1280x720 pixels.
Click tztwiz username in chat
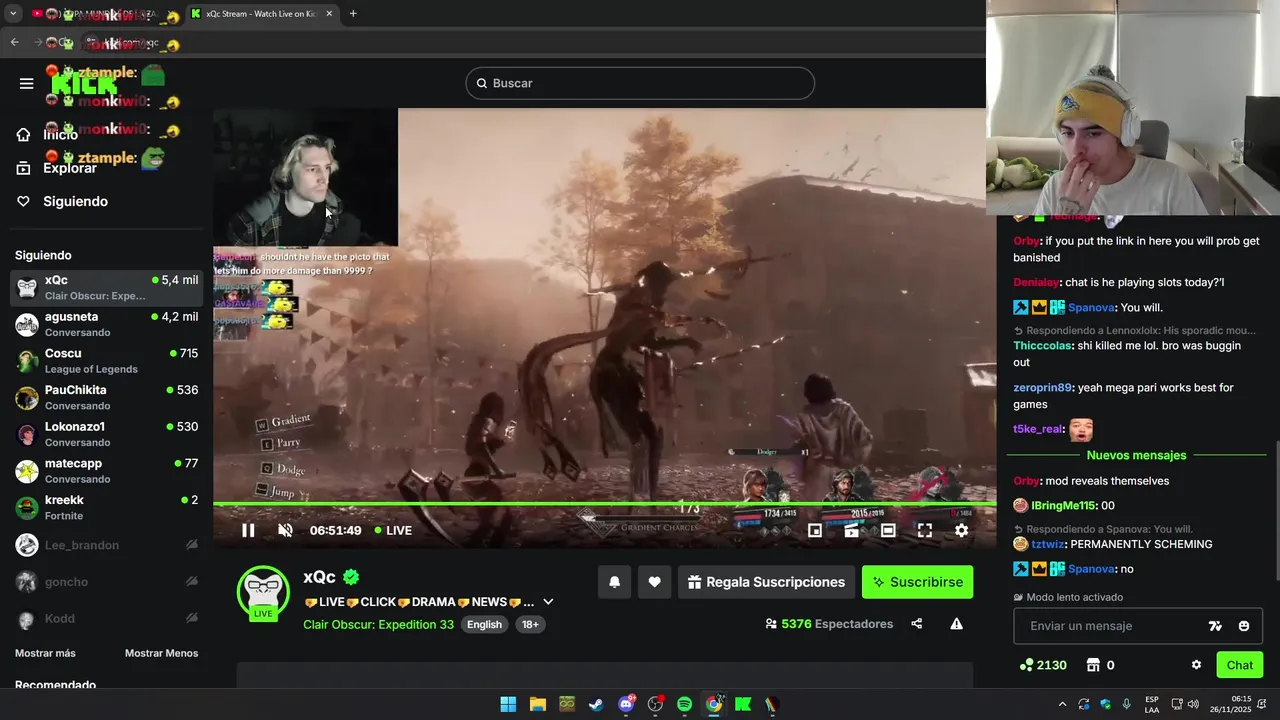[x=1047, y=544]
